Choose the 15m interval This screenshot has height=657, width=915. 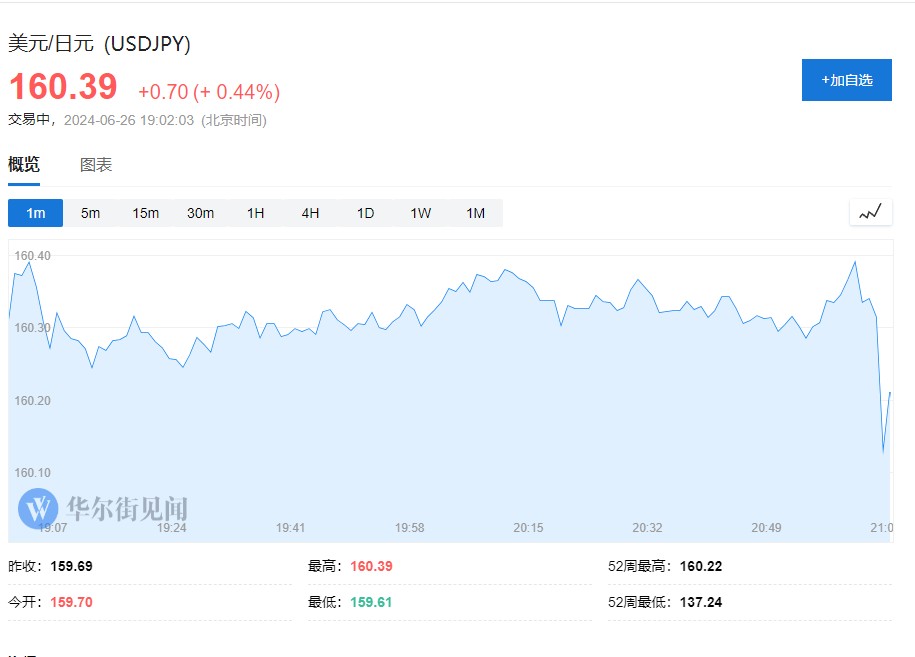coord(146,213)
